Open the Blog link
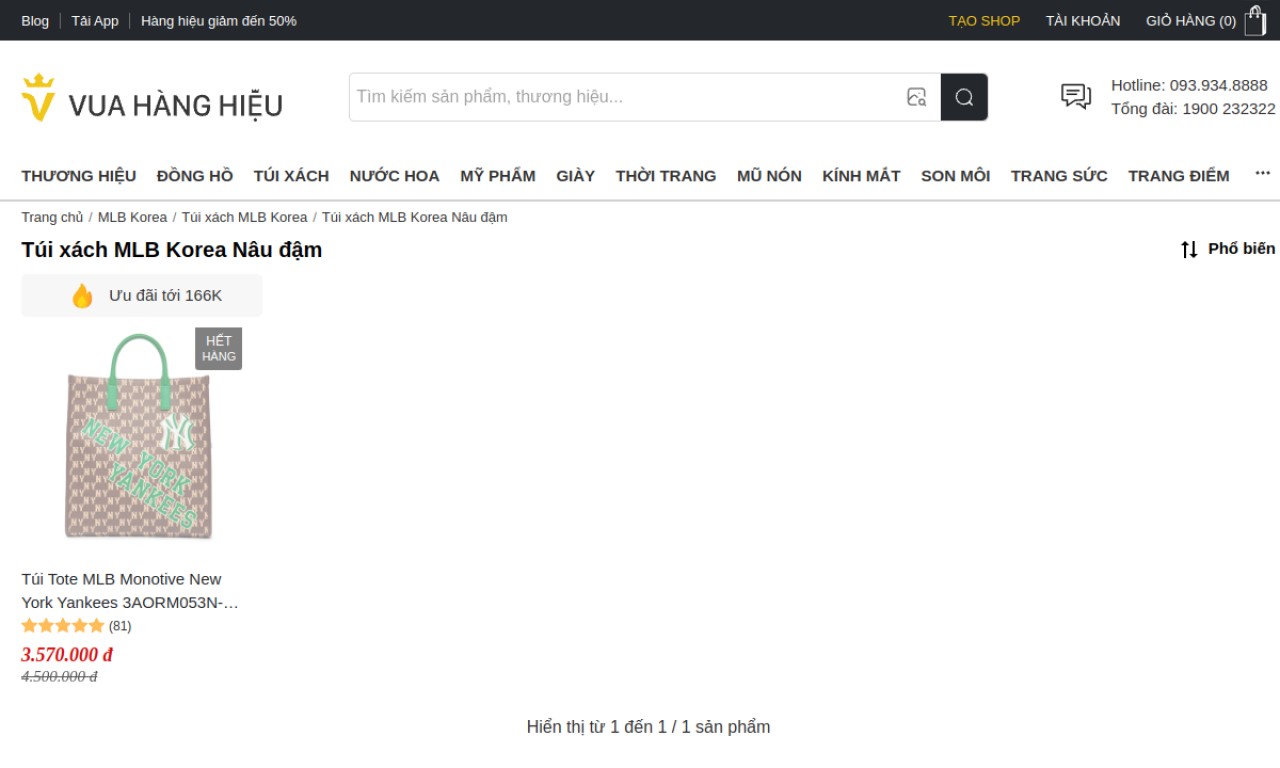 click(35, 21)
